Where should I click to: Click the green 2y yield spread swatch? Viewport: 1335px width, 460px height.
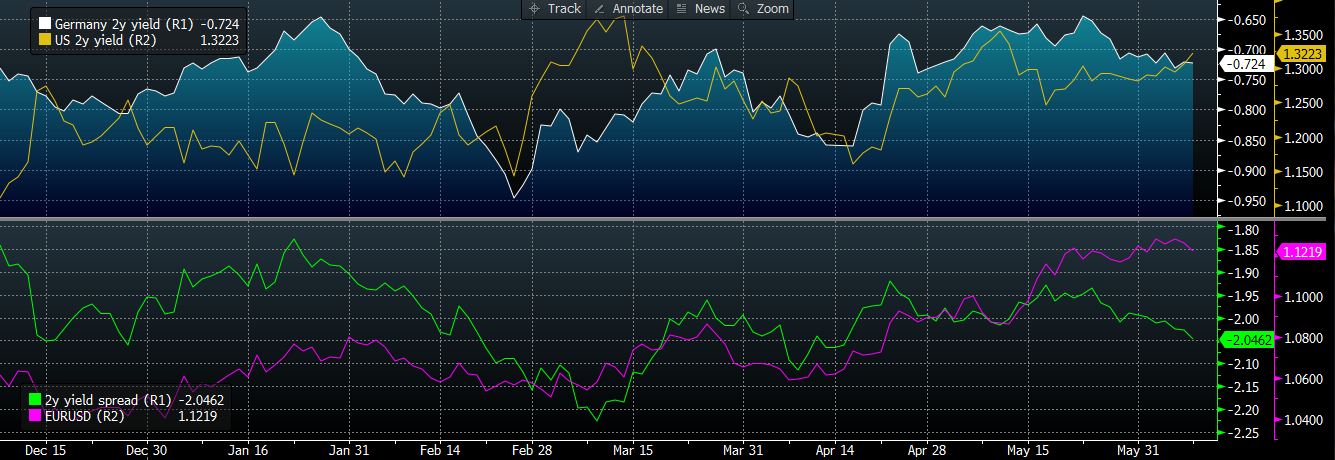point(36,400)
